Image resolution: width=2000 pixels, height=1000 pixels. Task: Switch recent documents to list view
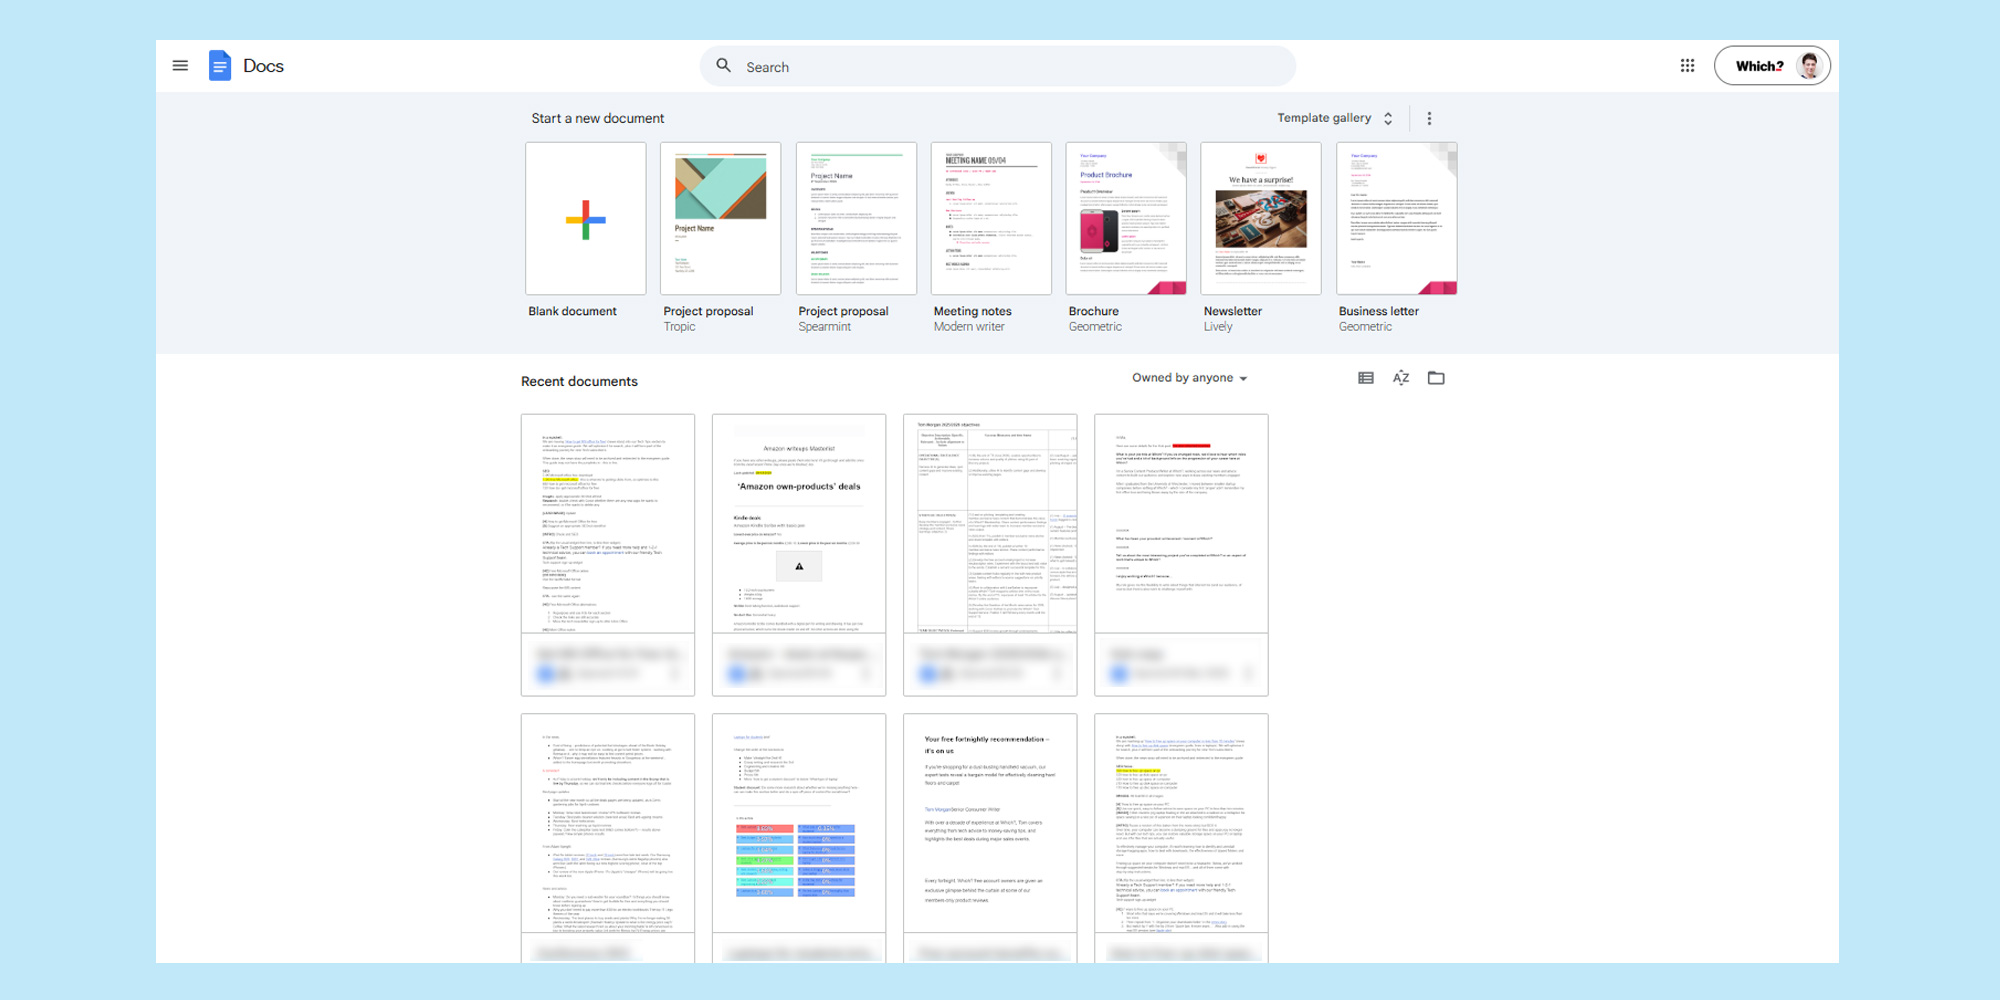1365,378
